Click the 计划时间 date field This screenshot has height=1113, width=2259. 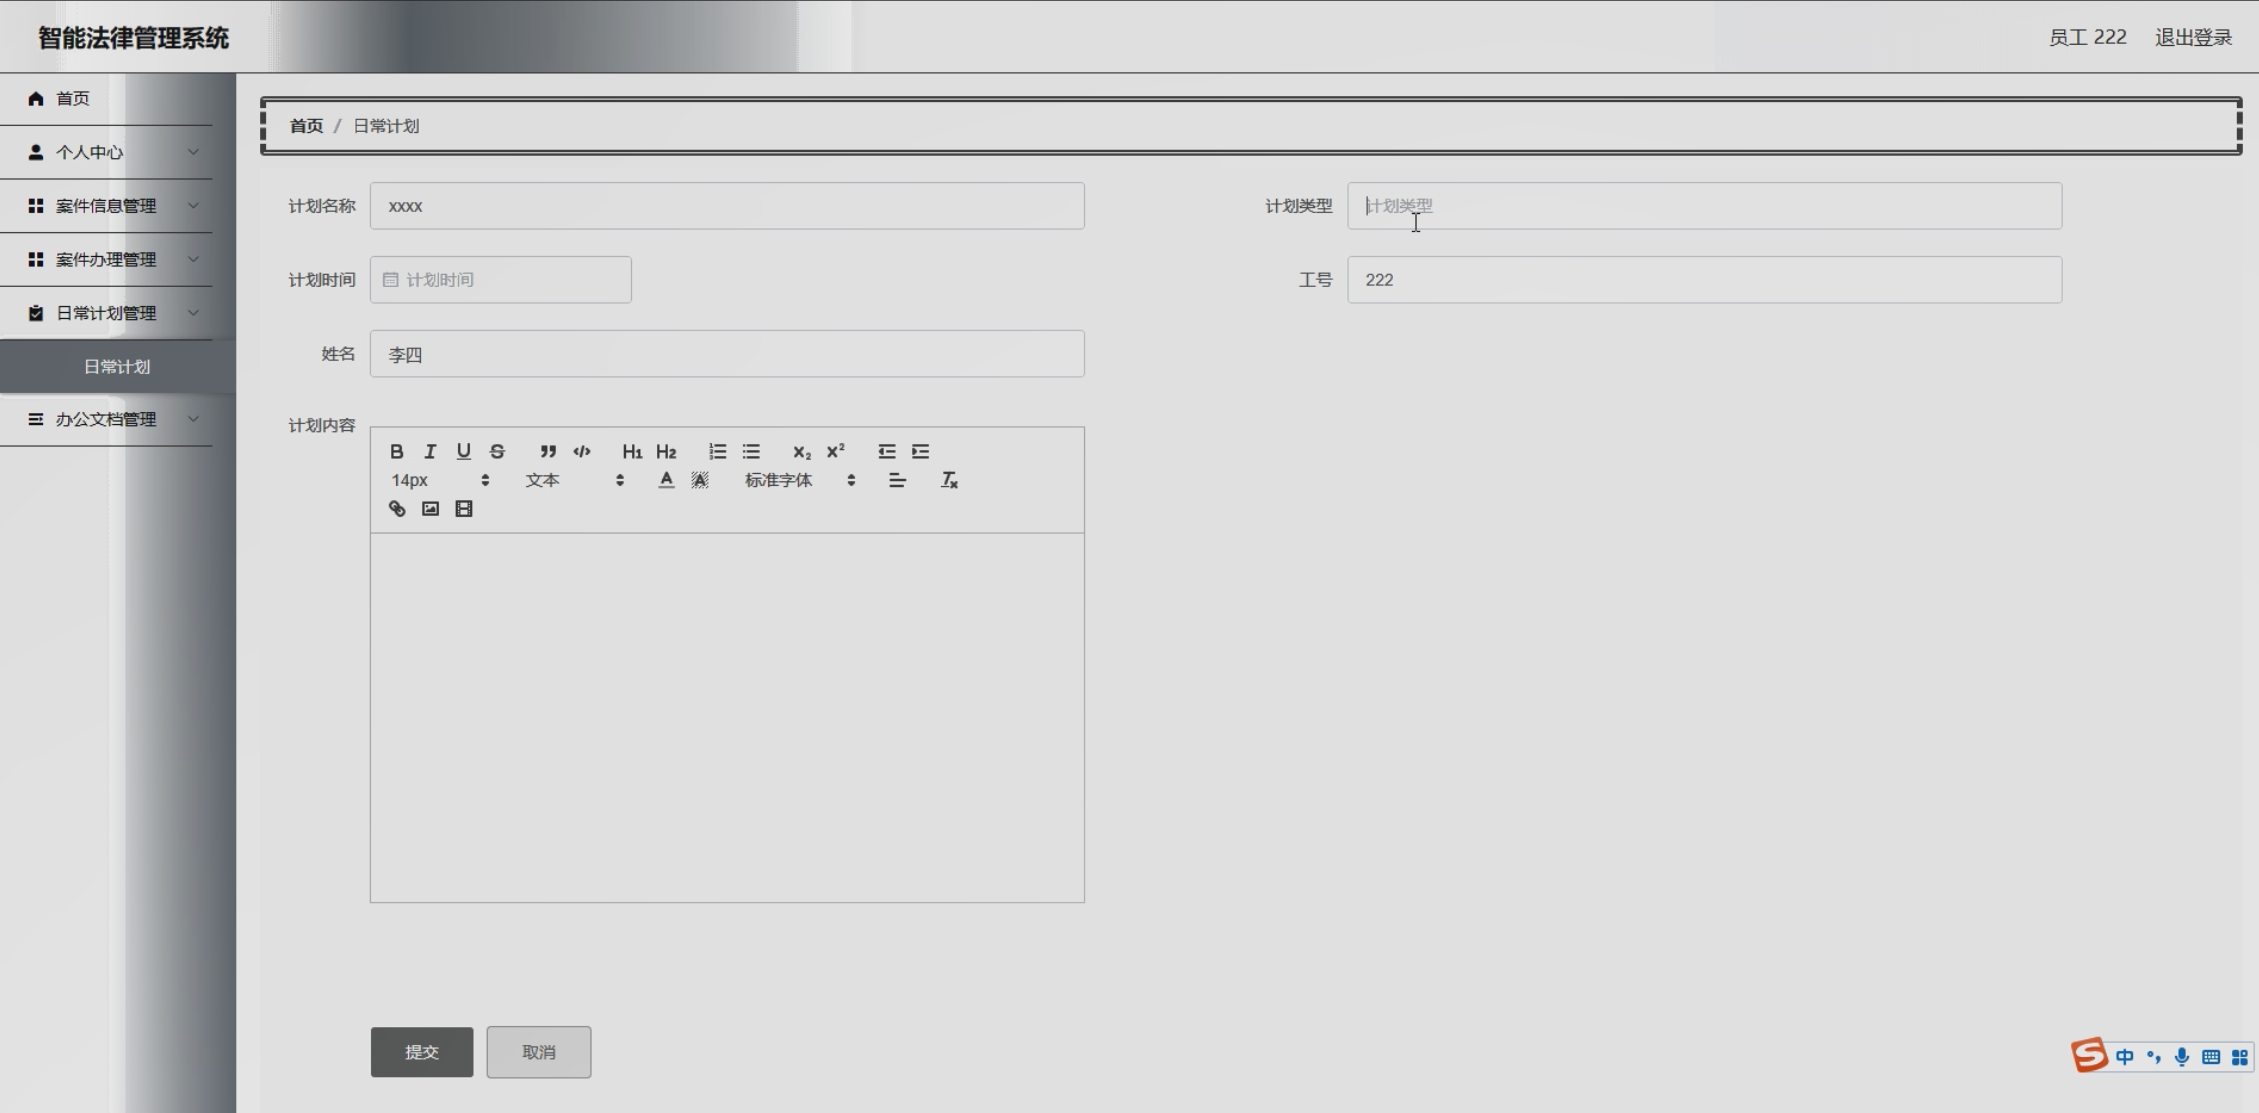tap(500, 280)
